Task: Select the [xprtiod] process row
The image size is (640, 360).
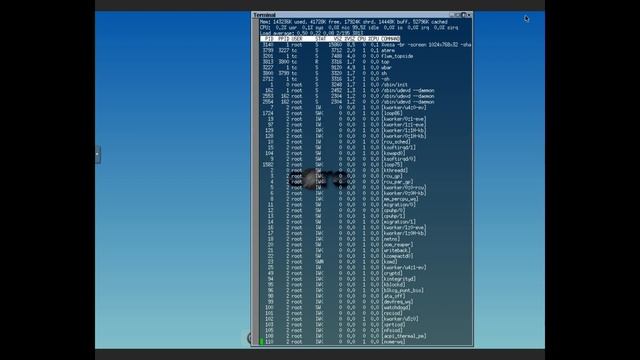Action: (365, 325)
